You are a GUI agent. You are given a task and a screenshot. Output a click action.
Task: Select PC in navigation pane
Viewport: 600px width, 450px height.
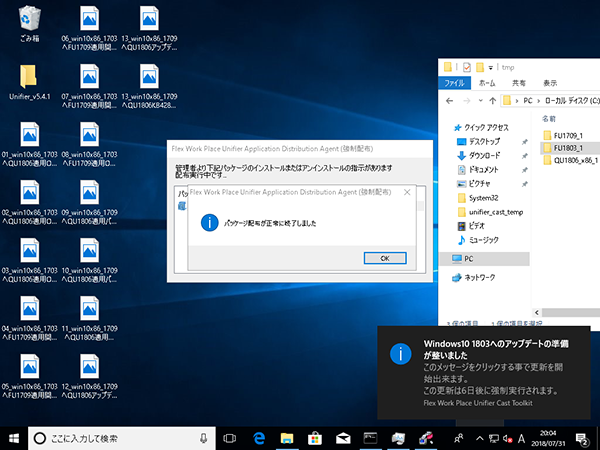[484, 259]
